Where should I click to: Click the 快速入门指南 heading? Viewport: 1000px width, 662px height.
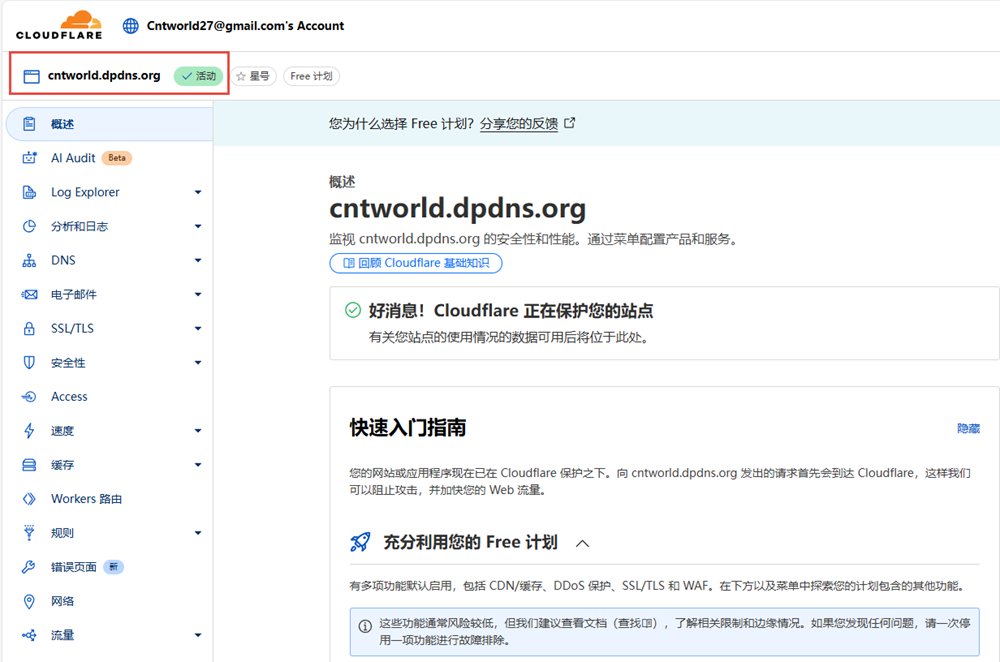[x=408, y=427]
